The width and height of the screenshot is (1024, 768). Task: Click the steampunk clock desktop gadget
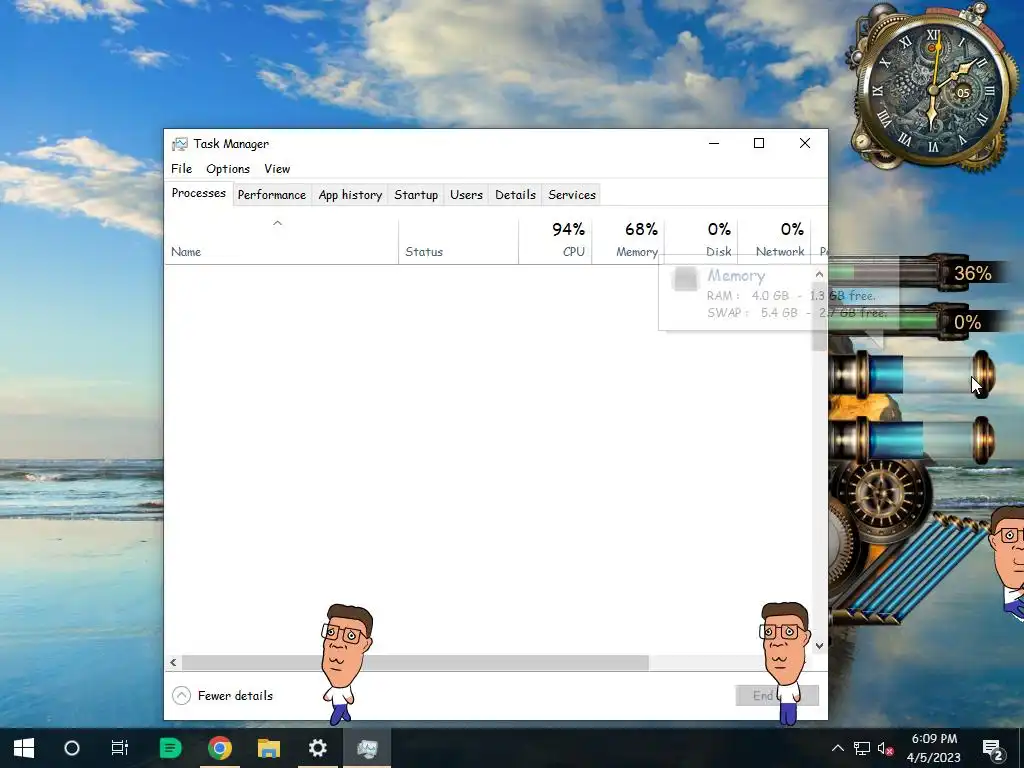tap(935, 91)
